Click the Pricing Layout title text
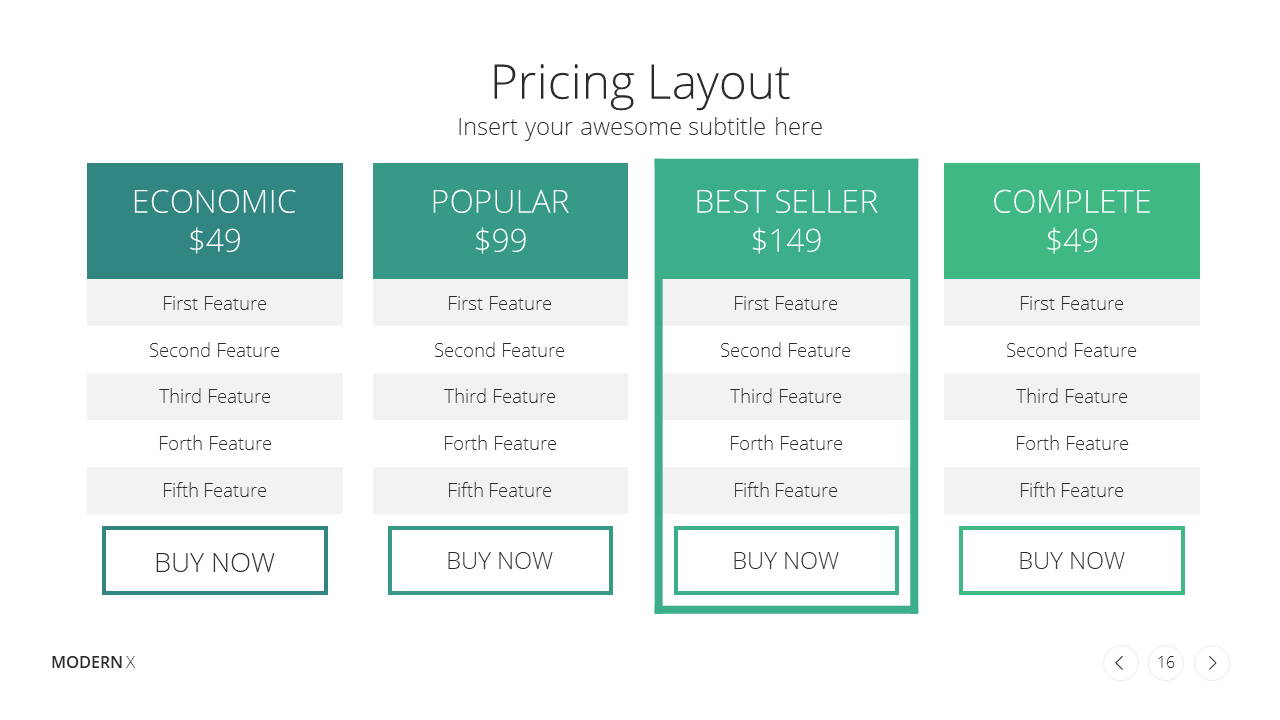The height and width of the screenshot is (720, 1280). coord(640,83)
